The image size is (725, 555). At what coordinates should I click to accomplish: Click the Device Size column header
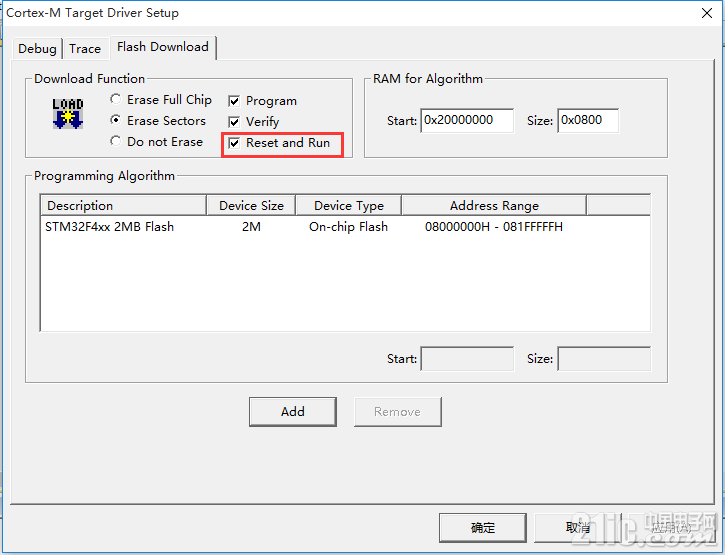coord(251,205)
